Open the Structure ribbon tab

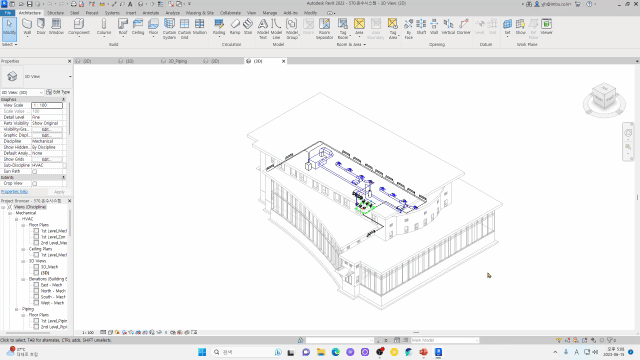(x=56, y=13)
